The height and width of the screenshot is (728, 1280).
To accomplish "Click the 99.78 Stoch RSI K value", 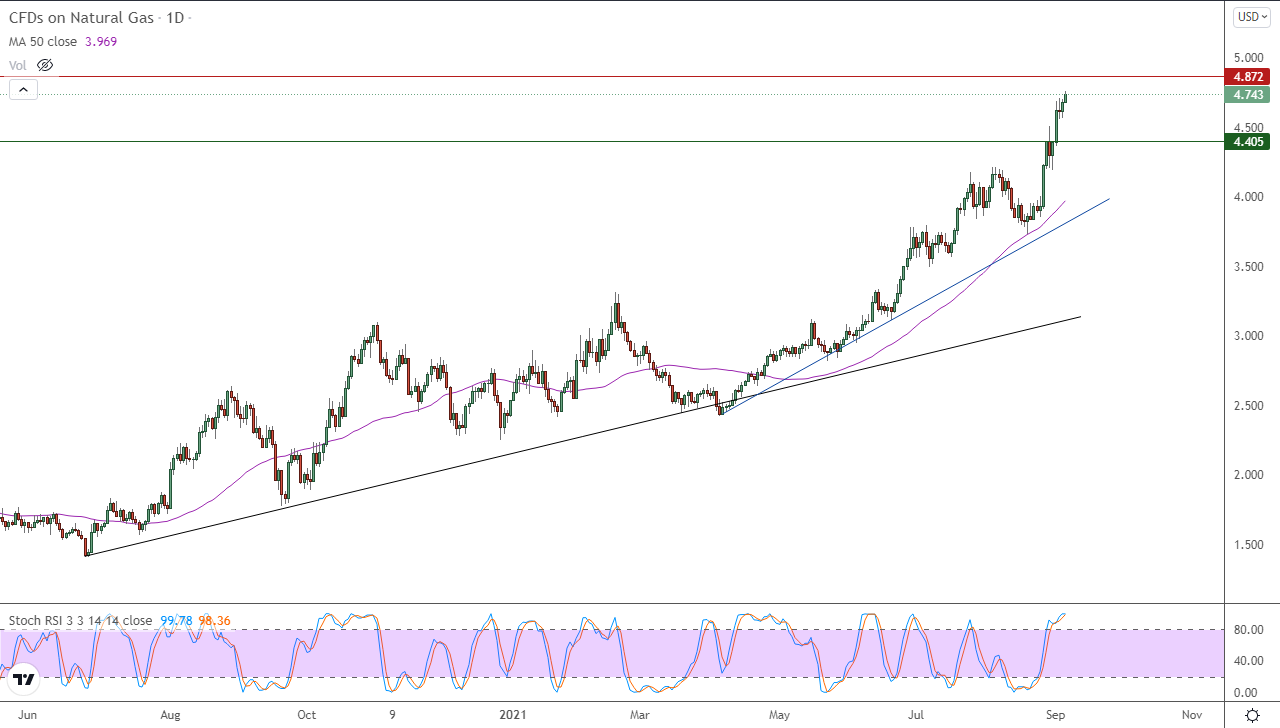I will (176, 620).
